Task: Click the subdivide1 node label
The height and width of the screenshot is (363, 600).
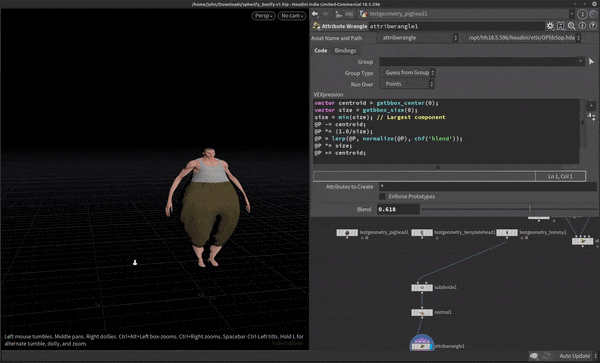Action: point(445,287)
